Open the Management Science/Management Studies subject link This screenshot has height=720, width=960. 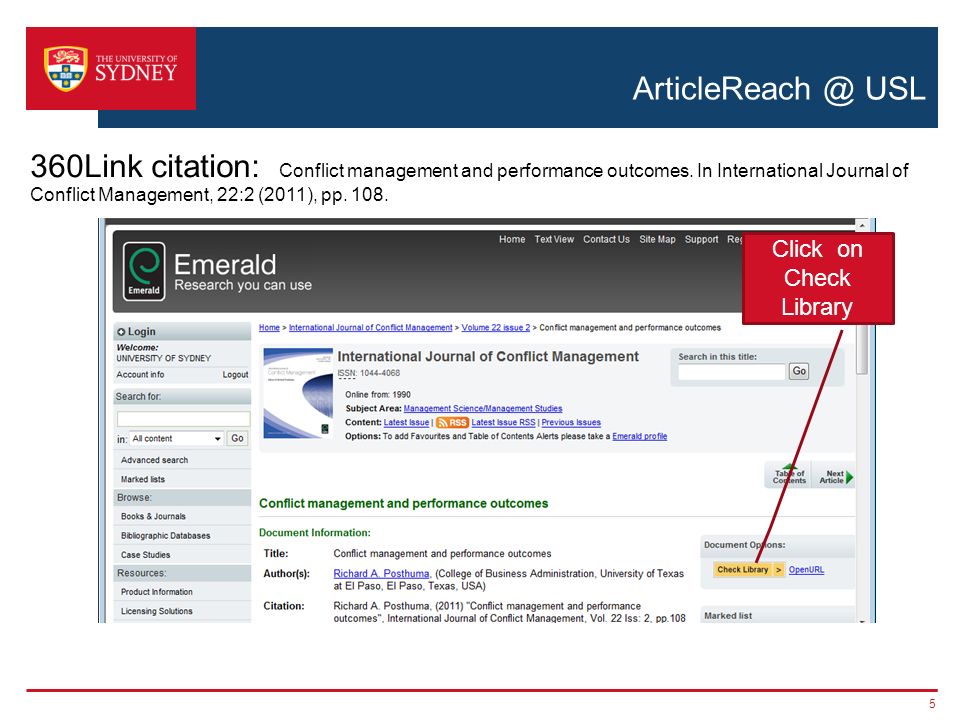tap(482, 408)
